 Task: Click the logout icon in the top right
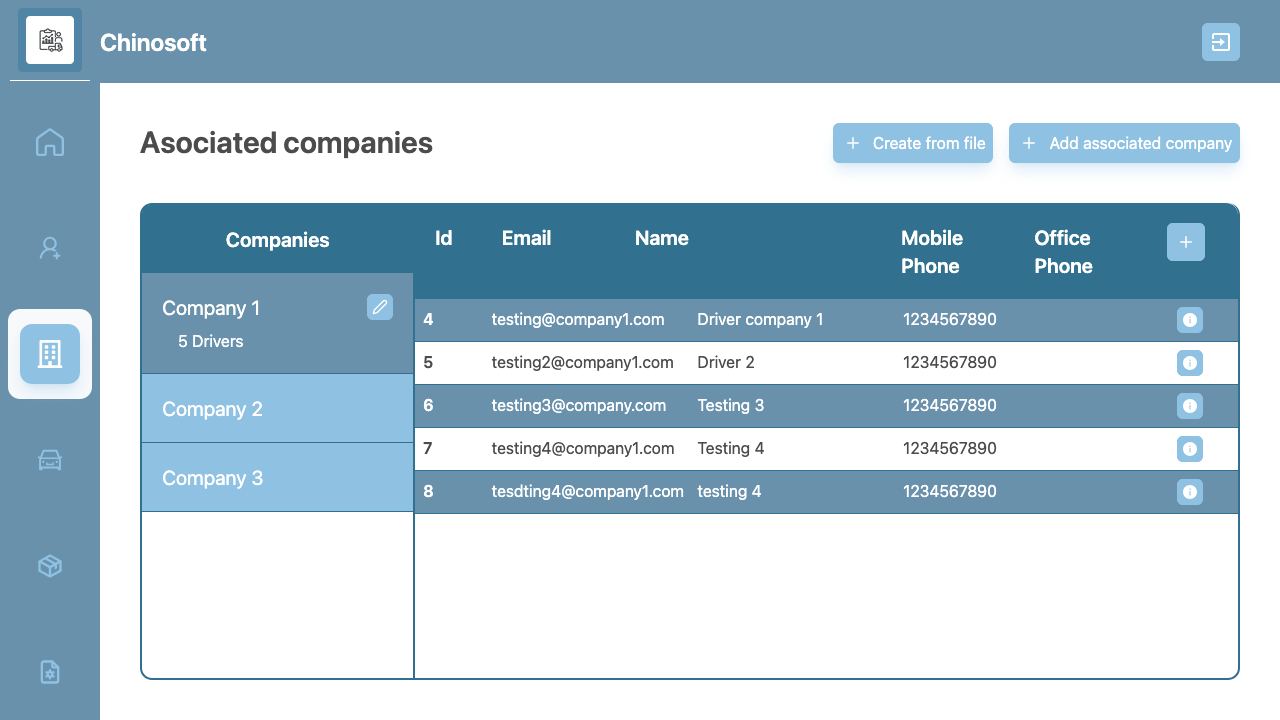(1220, 42)
